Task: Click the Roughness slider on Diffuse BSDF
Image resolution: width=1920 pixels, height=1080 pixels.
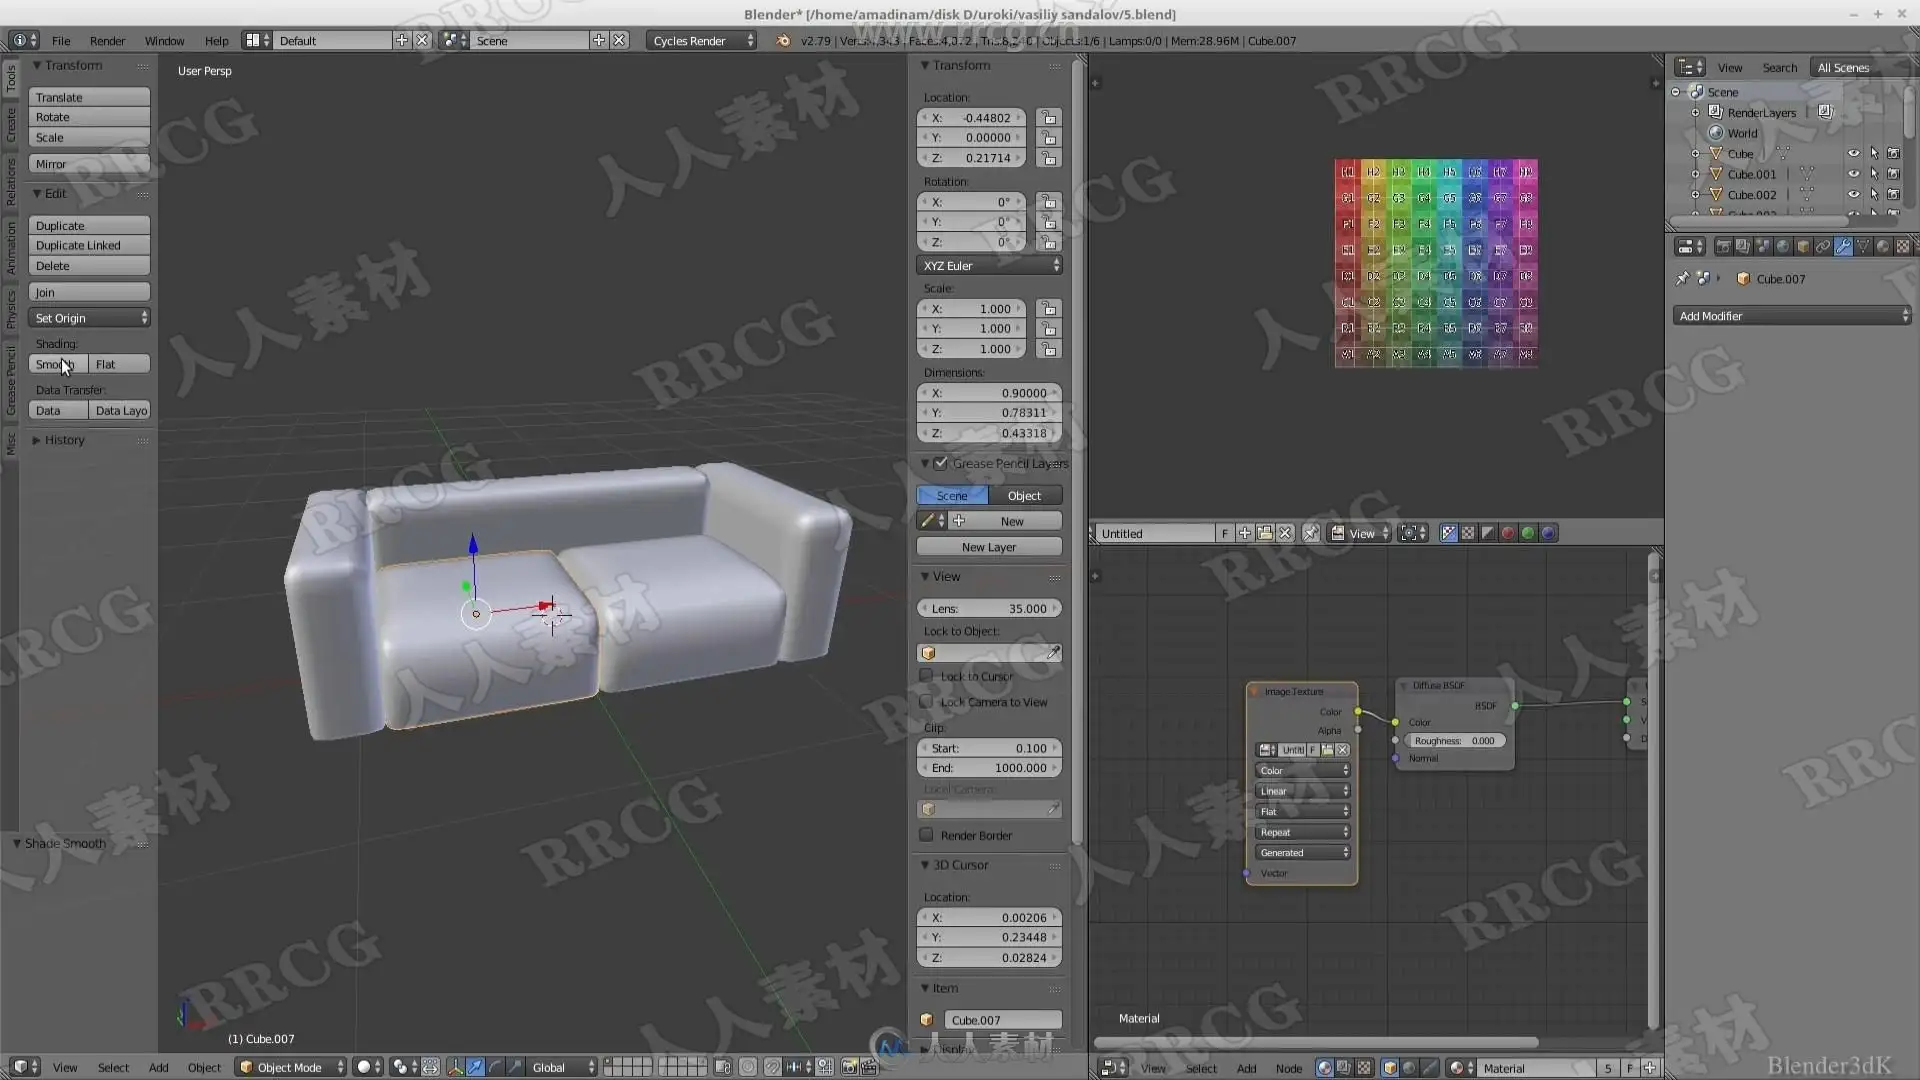Action: click(x=1454, y=741)
